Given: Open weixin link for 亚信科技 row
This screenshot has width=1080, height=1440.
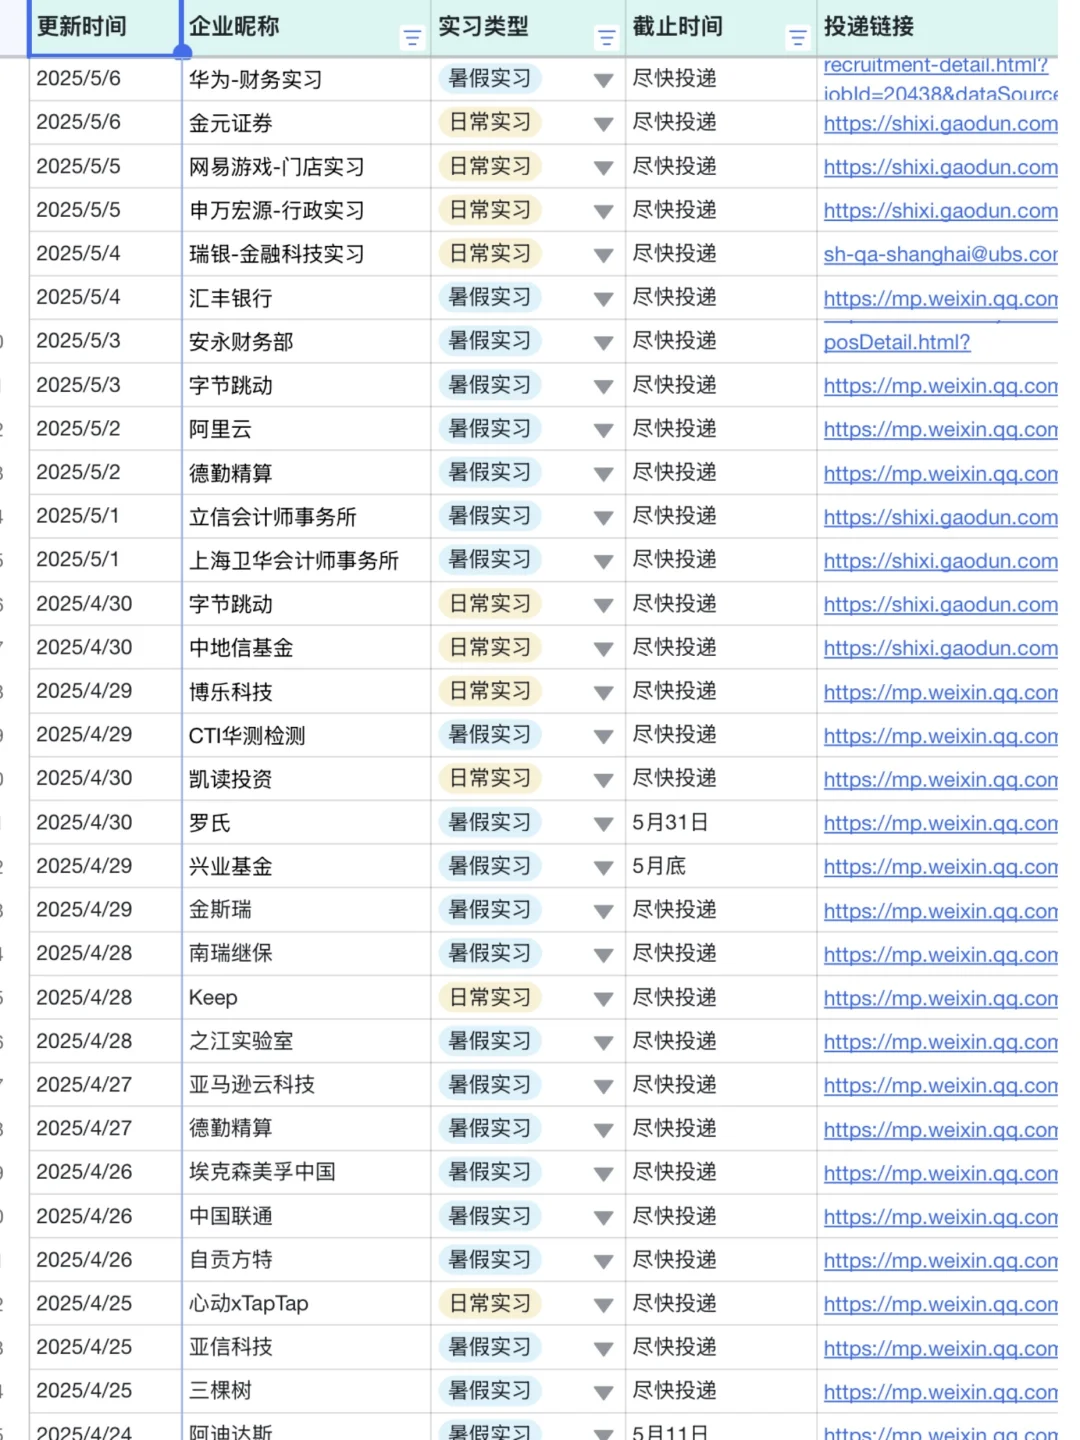Looking at the screenshot, I should click(940, 1348).
